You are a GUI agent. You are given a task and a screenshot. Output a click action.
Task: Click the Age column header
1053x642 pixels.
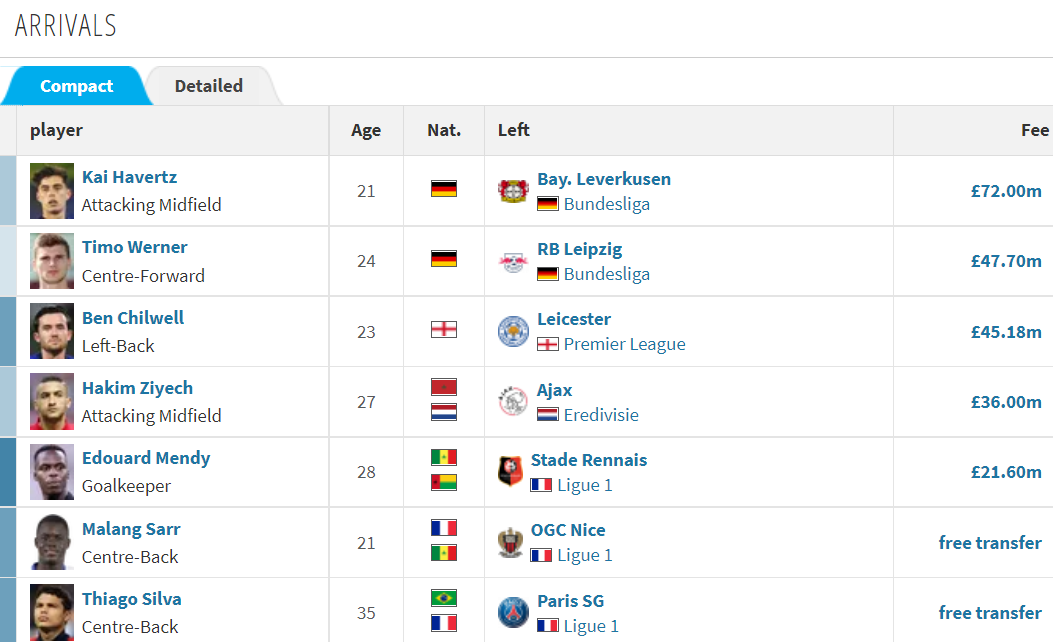click(x=366, y=130)
